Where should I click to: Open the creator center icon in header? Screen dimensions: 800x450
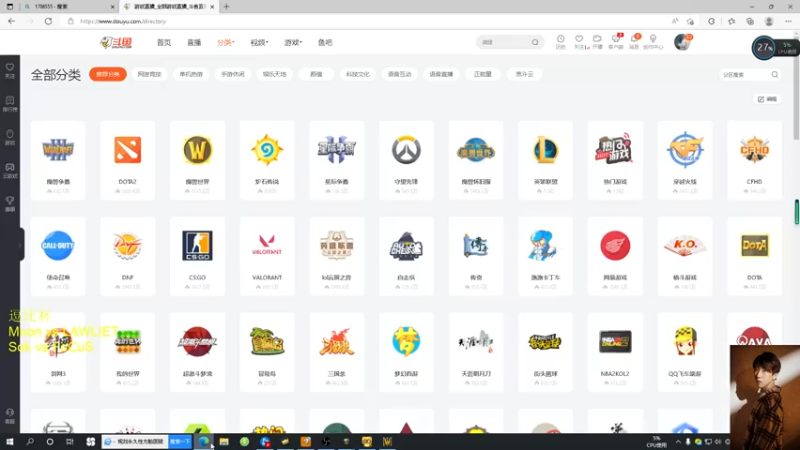click(653, 42)
